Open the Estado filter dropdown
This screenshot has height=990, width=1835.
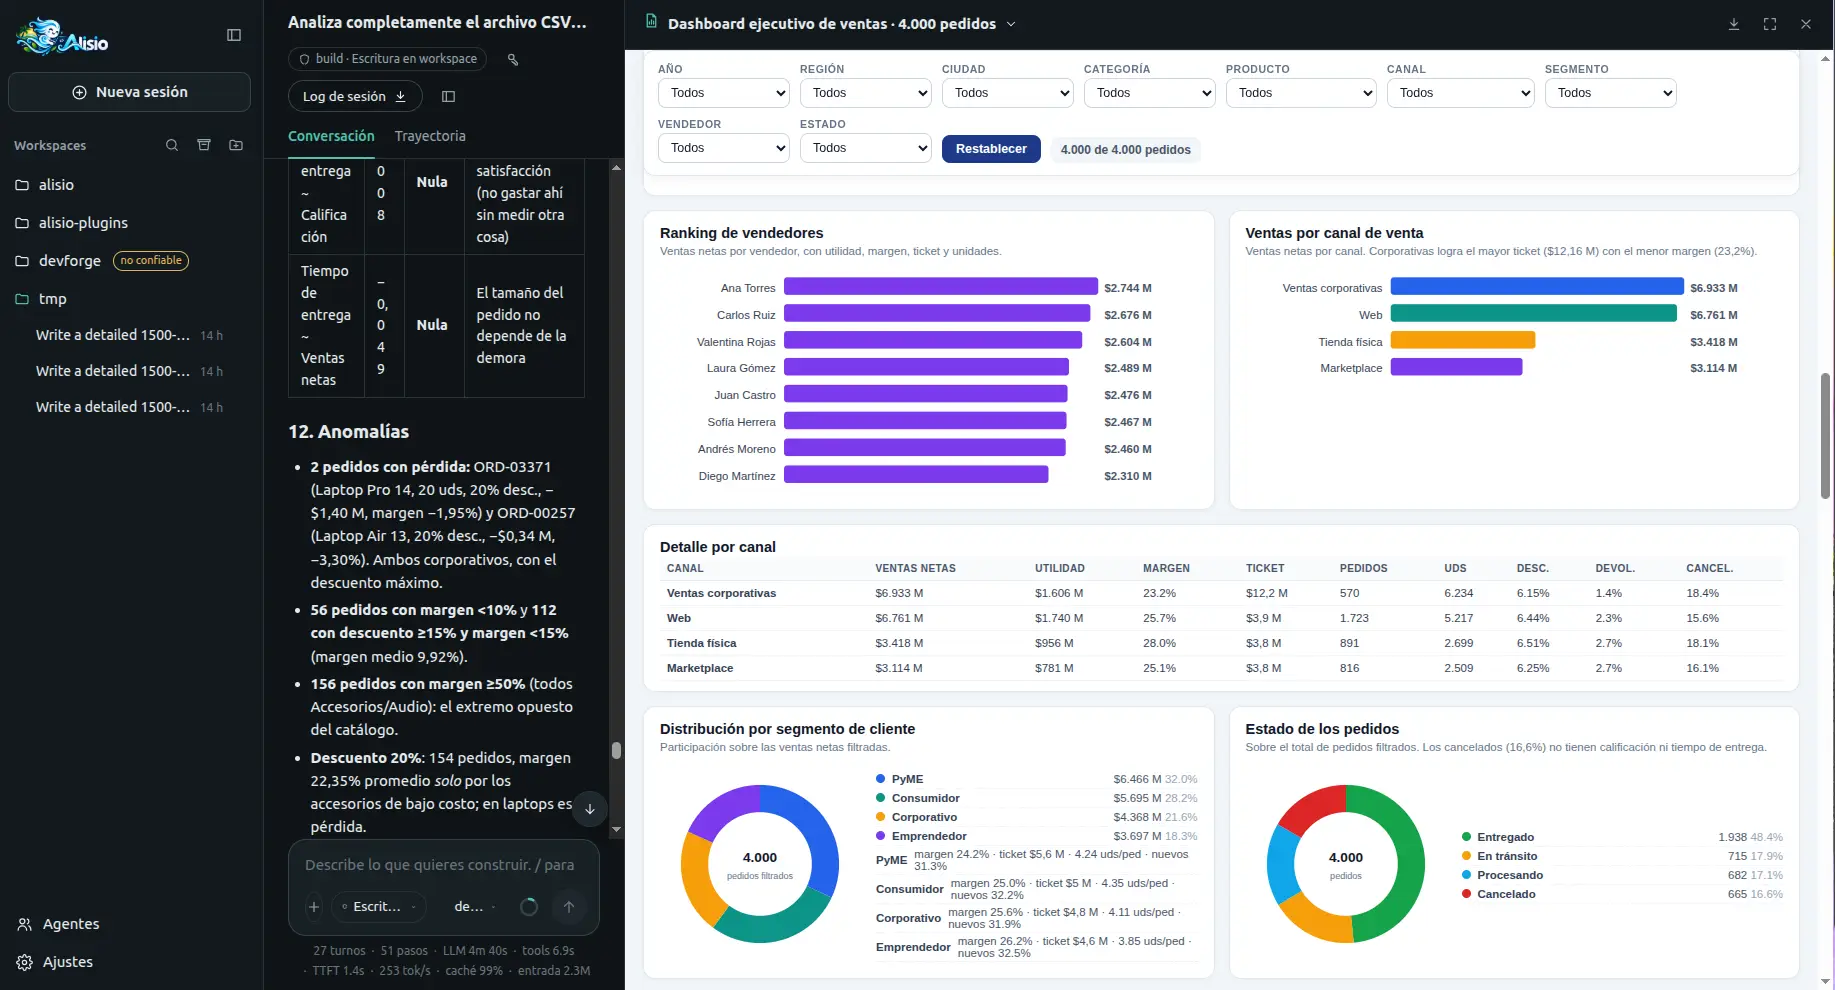point(866,148)
